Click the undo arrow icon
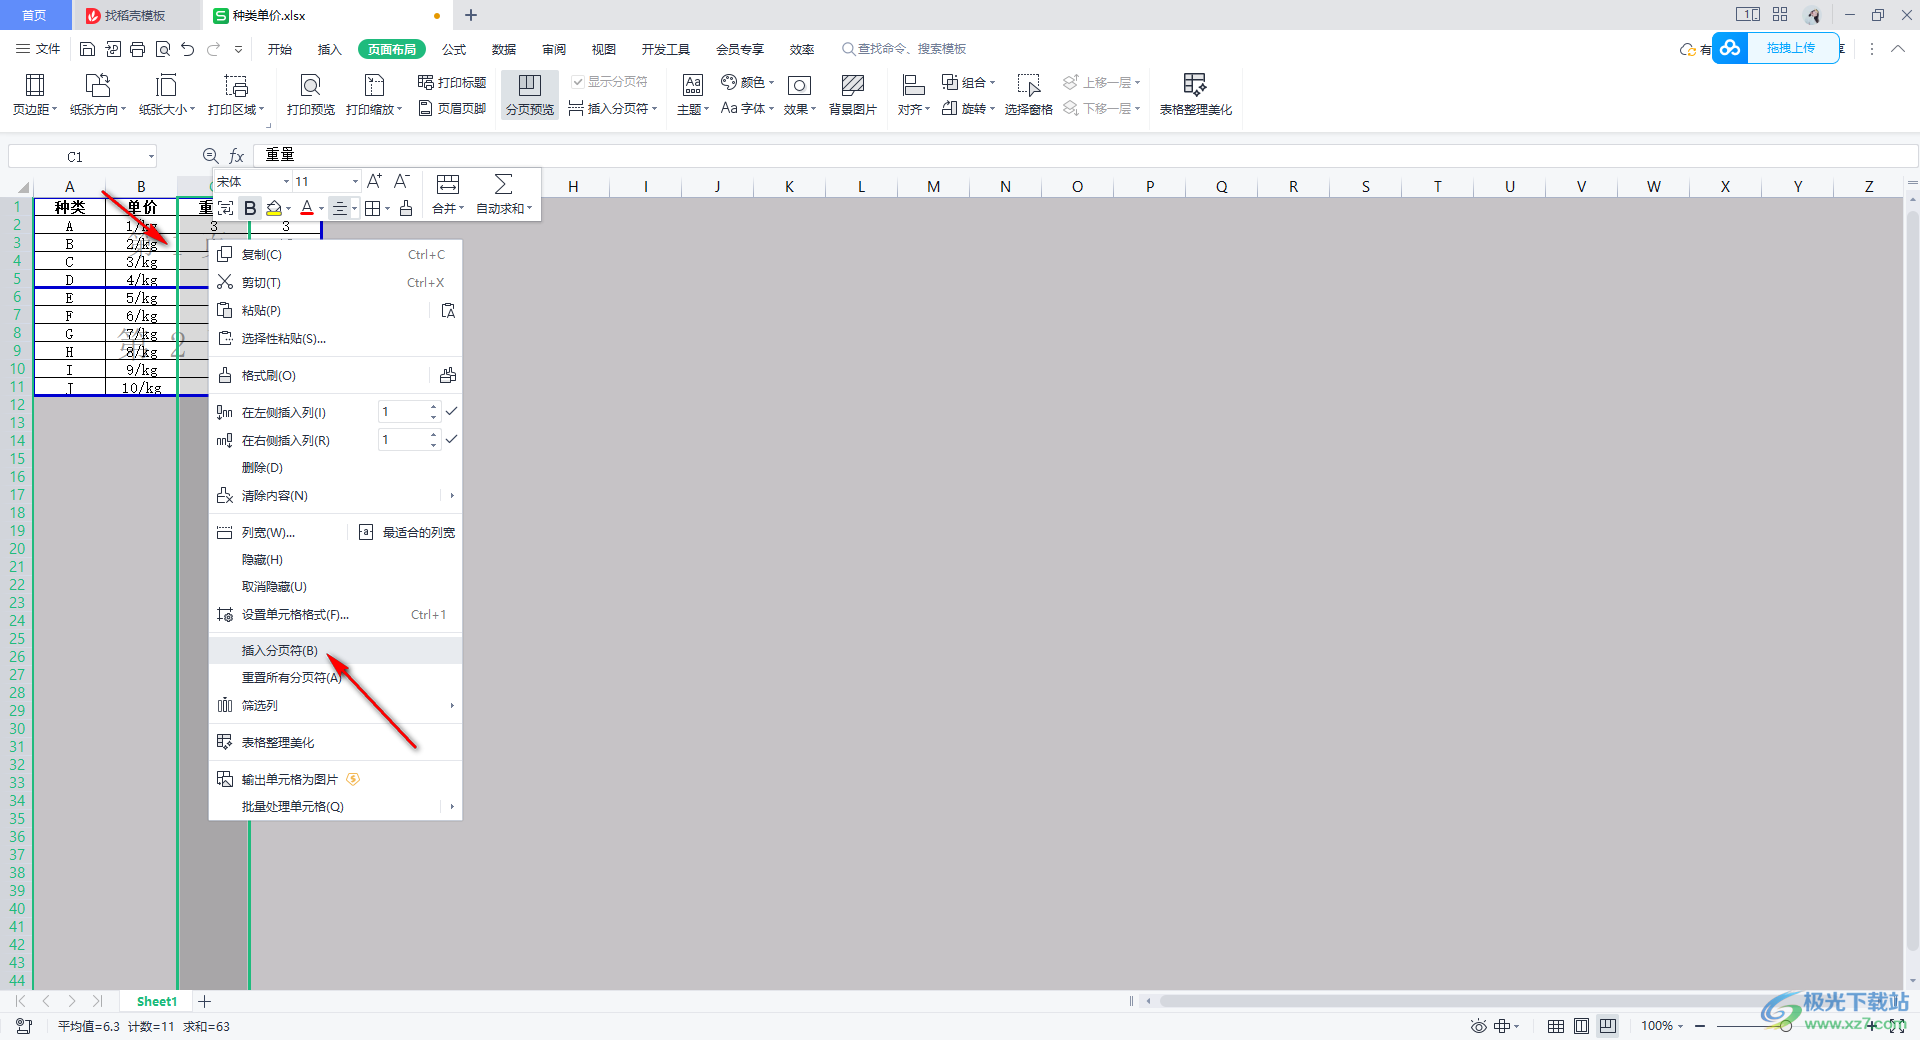The image size is (1920, 1040). (x=187, y=49)
